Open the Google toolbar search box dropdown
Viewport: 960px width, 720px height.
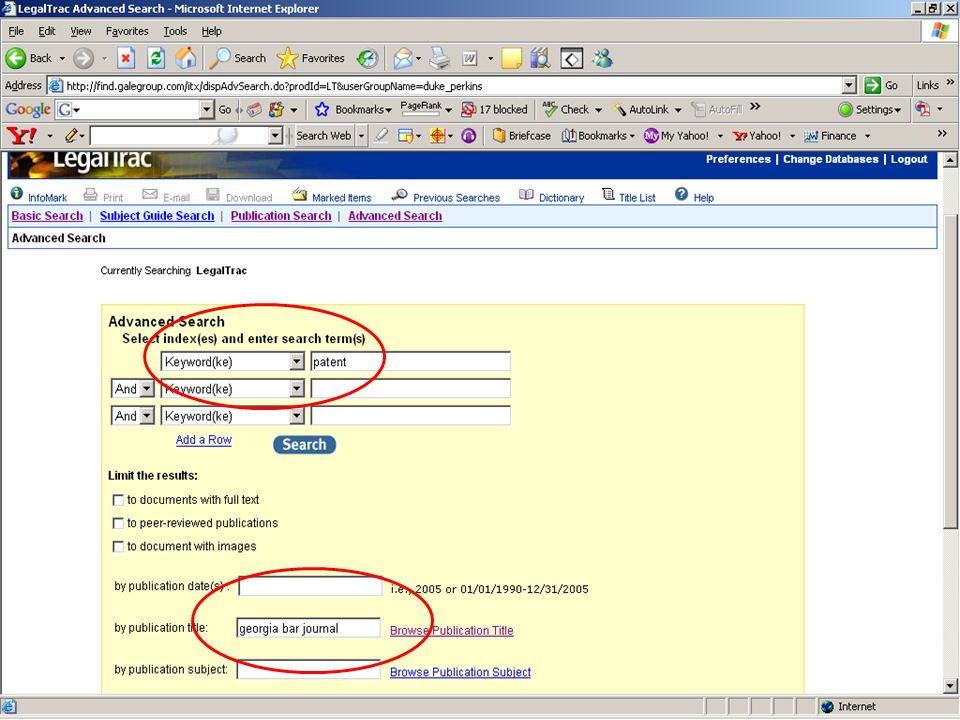coord(206,109)
